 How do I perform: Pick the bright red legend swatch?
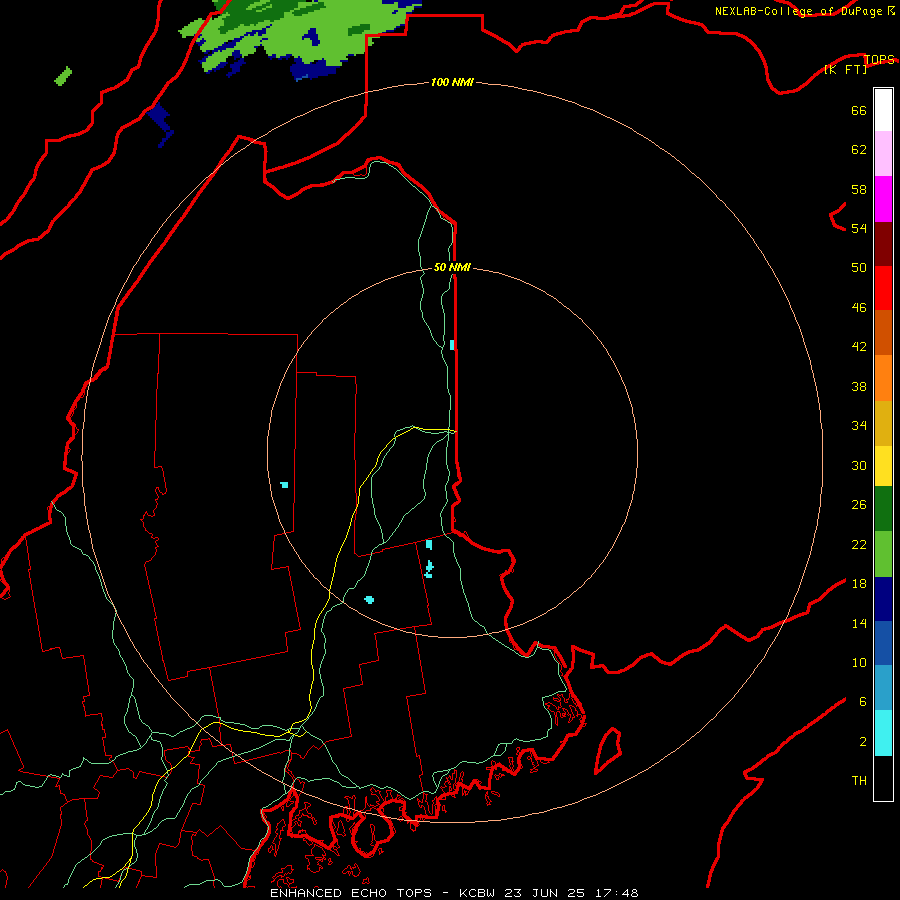(x=883, y=289)
